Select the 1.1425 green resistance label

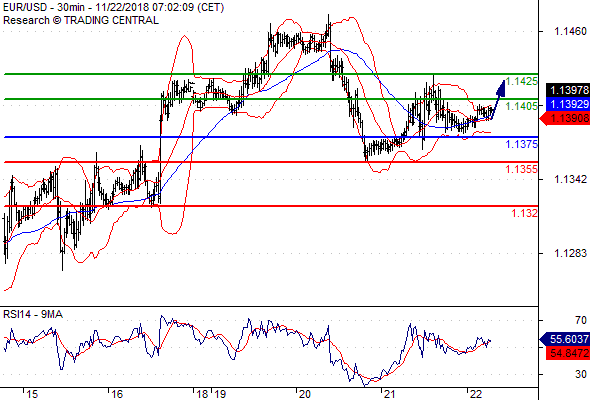tap(522, 81)
